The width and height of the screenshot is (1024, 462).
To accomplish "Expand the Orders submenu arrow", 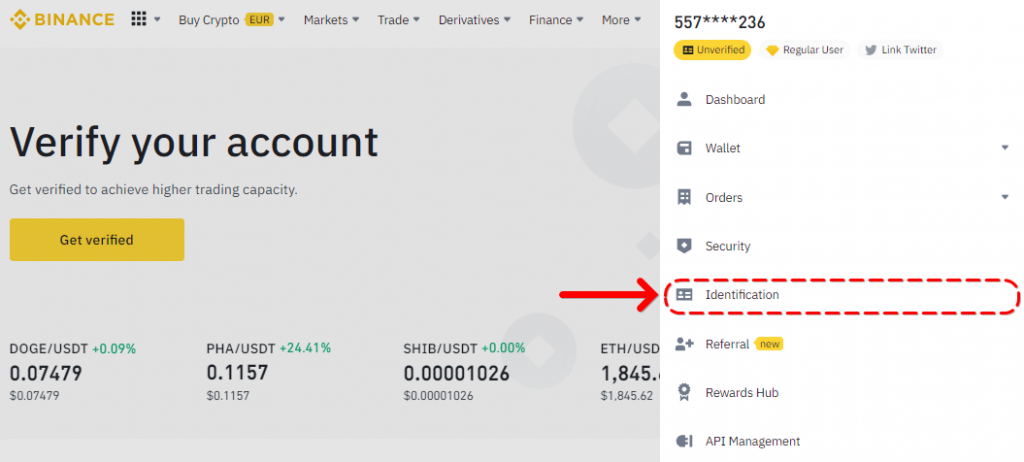I will pyautogui.click(x=1004, y=197).
